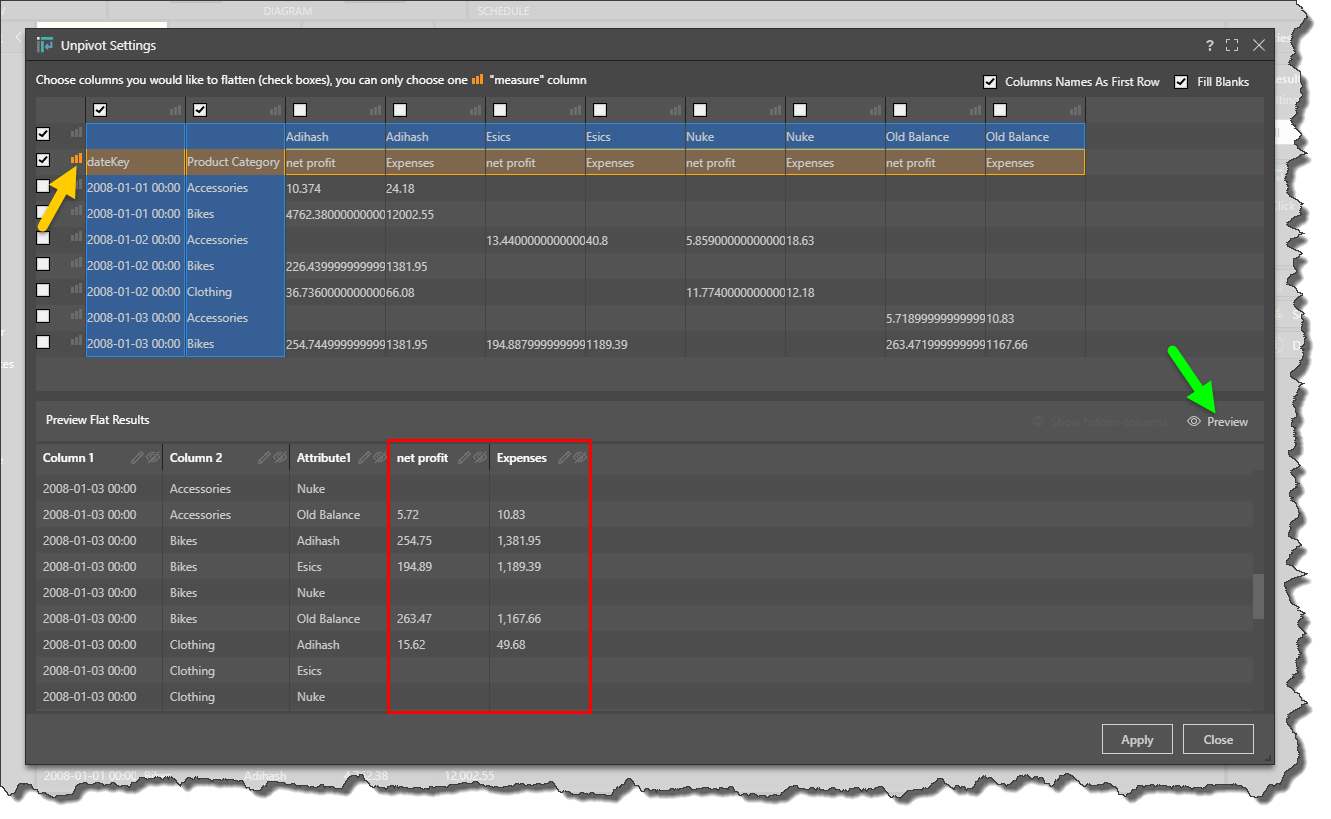Screen dimensions: 1331x819
Task: Uncheck the dateKey header row checkbox
Action: (x=43, y=160)
